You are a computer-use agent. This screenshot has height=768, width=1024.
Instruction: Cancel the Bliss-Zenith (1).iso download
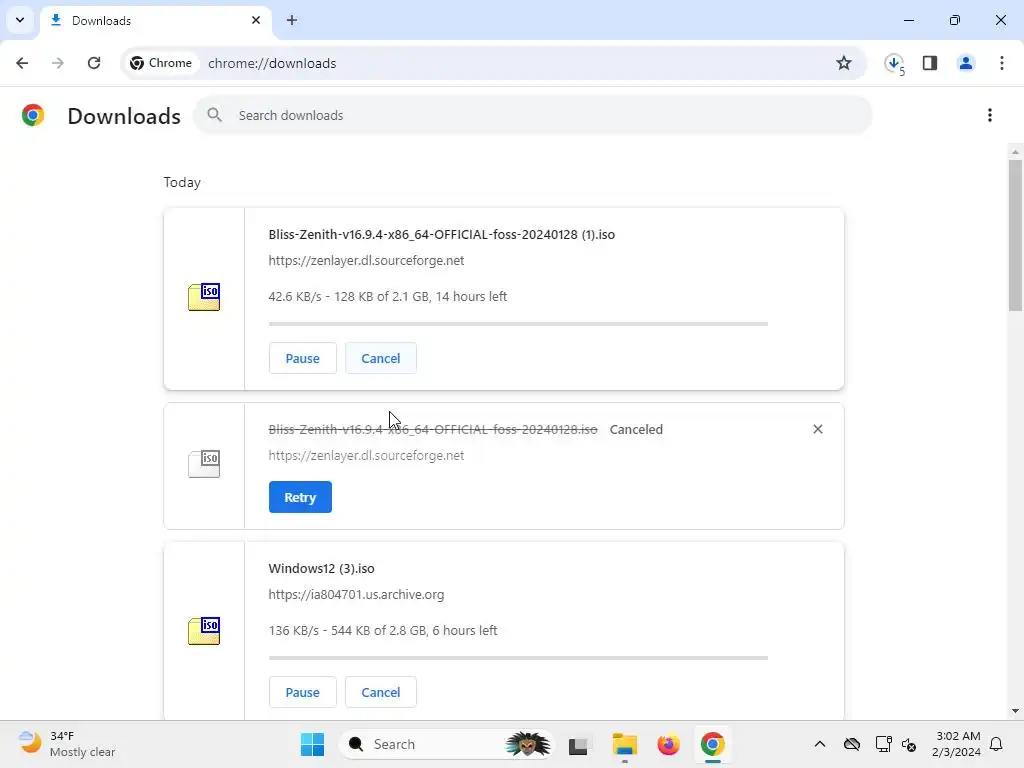pyautogui.click(x=381, y=359)
